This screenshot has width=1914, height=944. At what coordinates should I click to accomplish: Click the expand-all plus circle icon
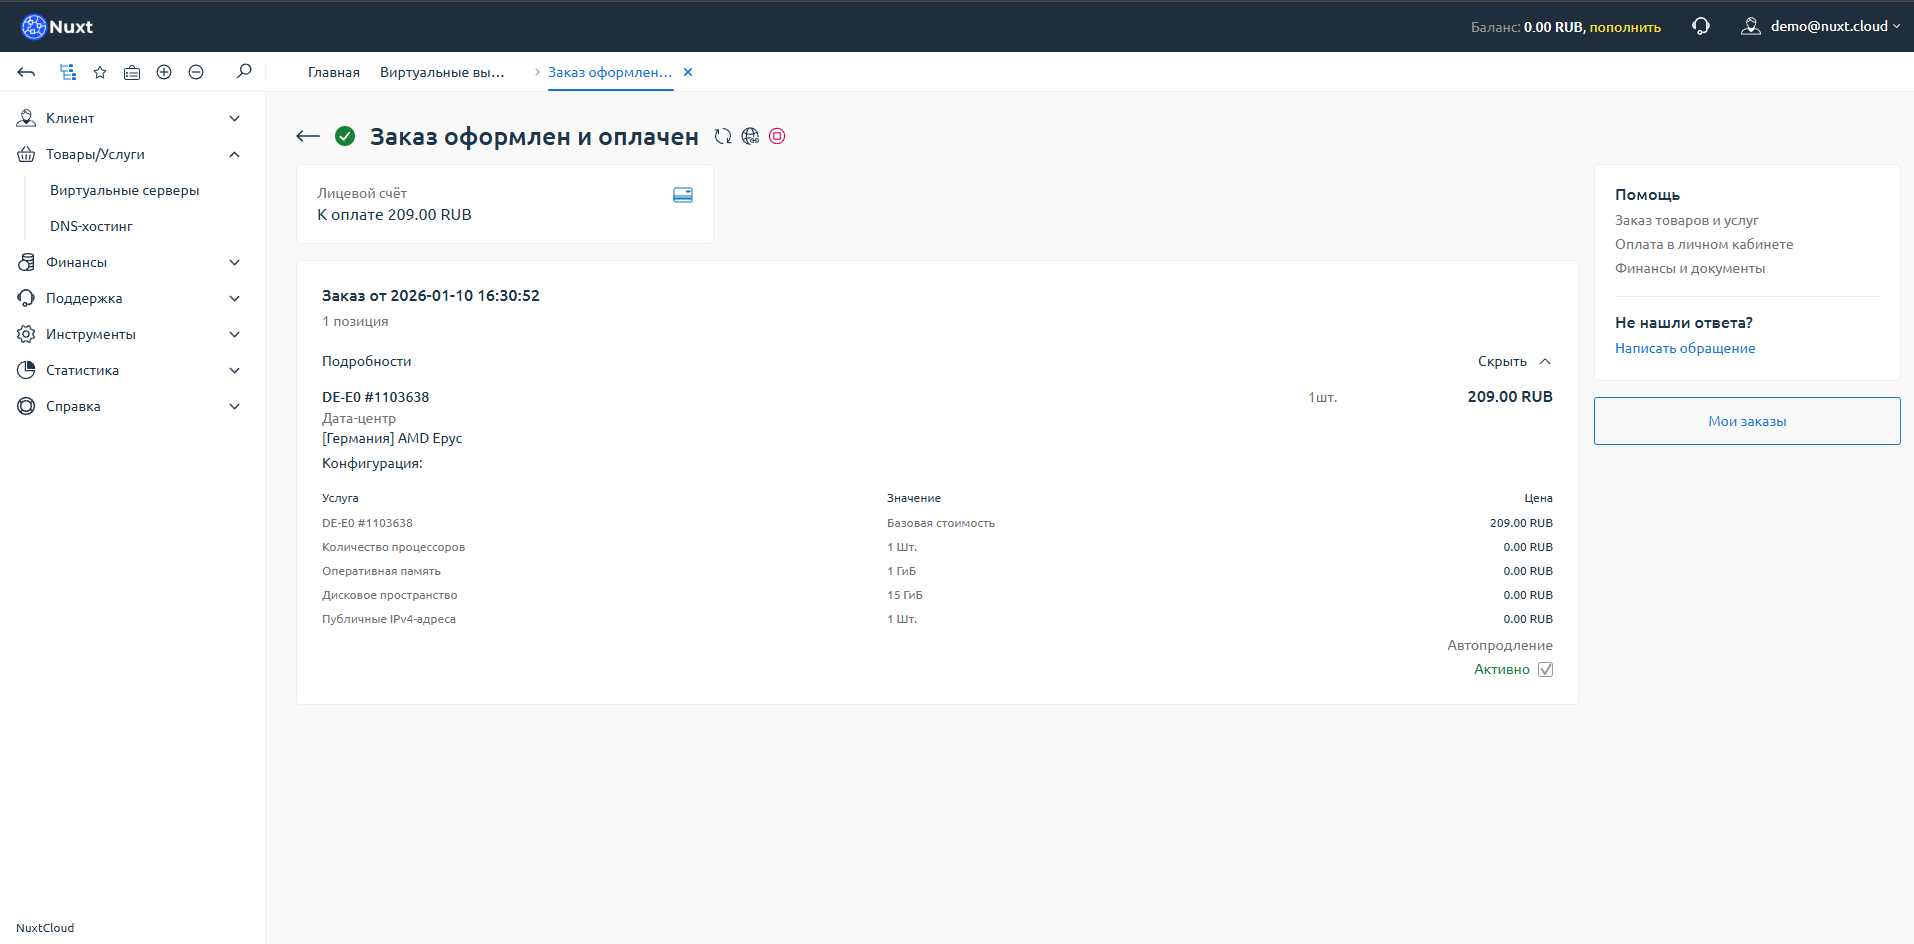164,72
